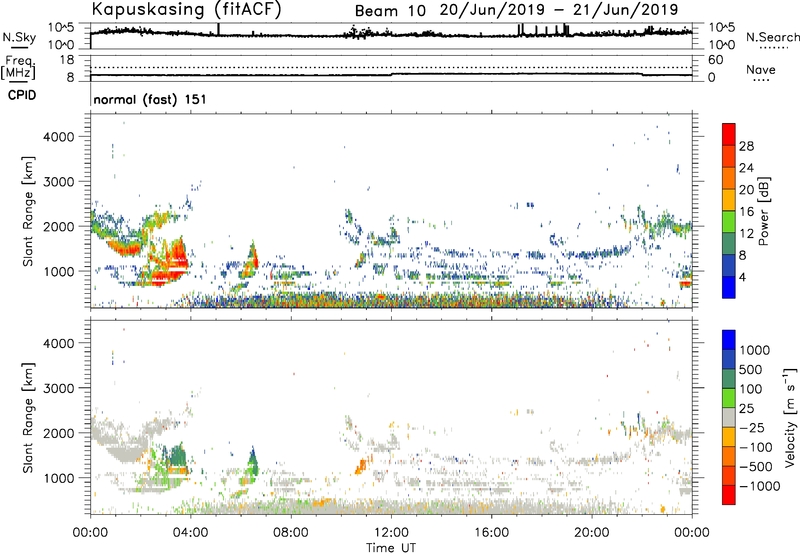Click the 12:00 time tick label
The width and height of the screenshot is (800, 554).
pyautogui.click(x=391, y=533)
